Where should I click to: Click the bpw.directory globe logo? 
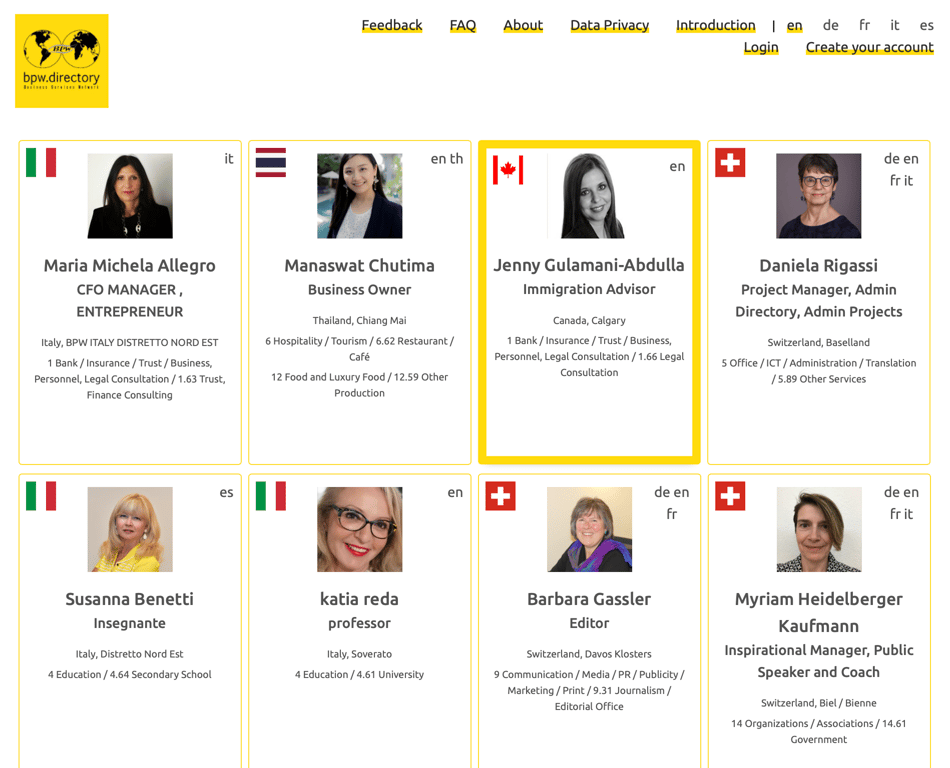[x=62, y=61]
